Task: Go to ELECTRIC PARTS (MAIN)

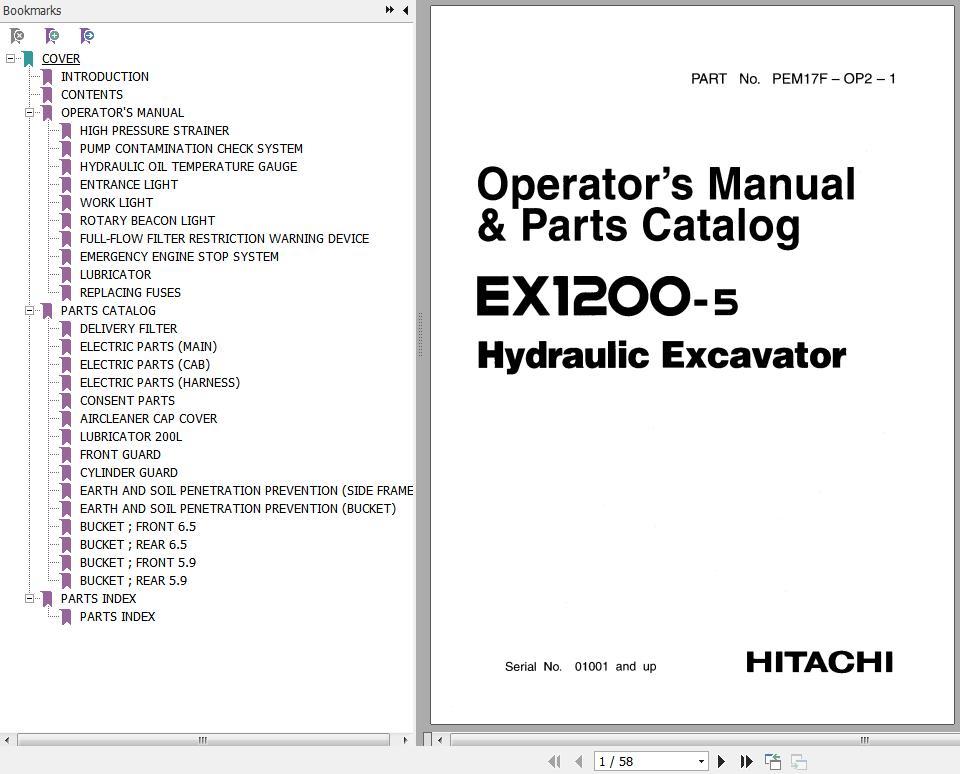Action: click(149, 347)
